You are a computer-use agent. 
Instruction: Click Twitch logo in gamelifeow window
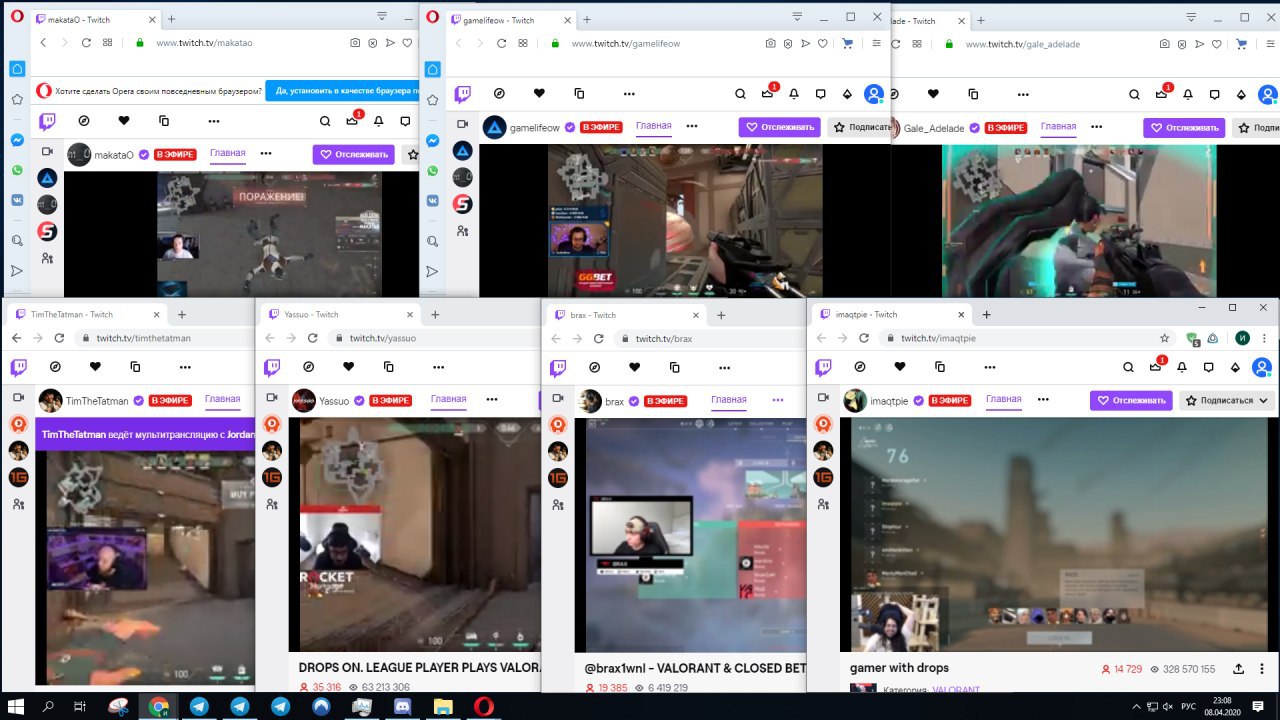point(462,94)
